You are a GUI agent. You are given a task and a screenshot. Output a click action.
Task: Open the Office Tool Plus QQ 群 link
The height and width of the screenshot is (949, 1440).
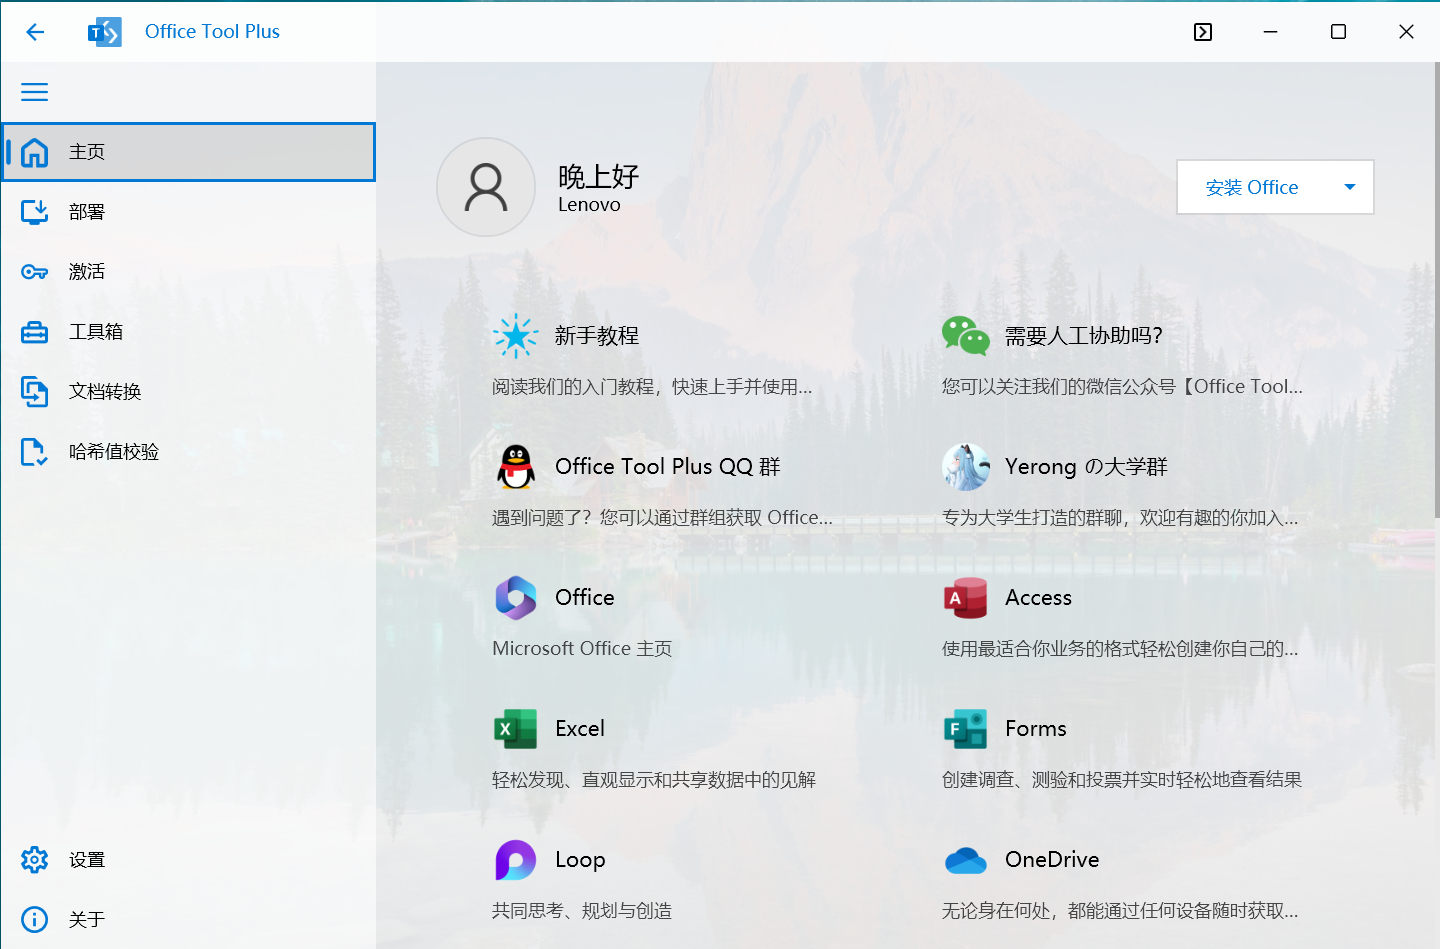coord(668,467)
